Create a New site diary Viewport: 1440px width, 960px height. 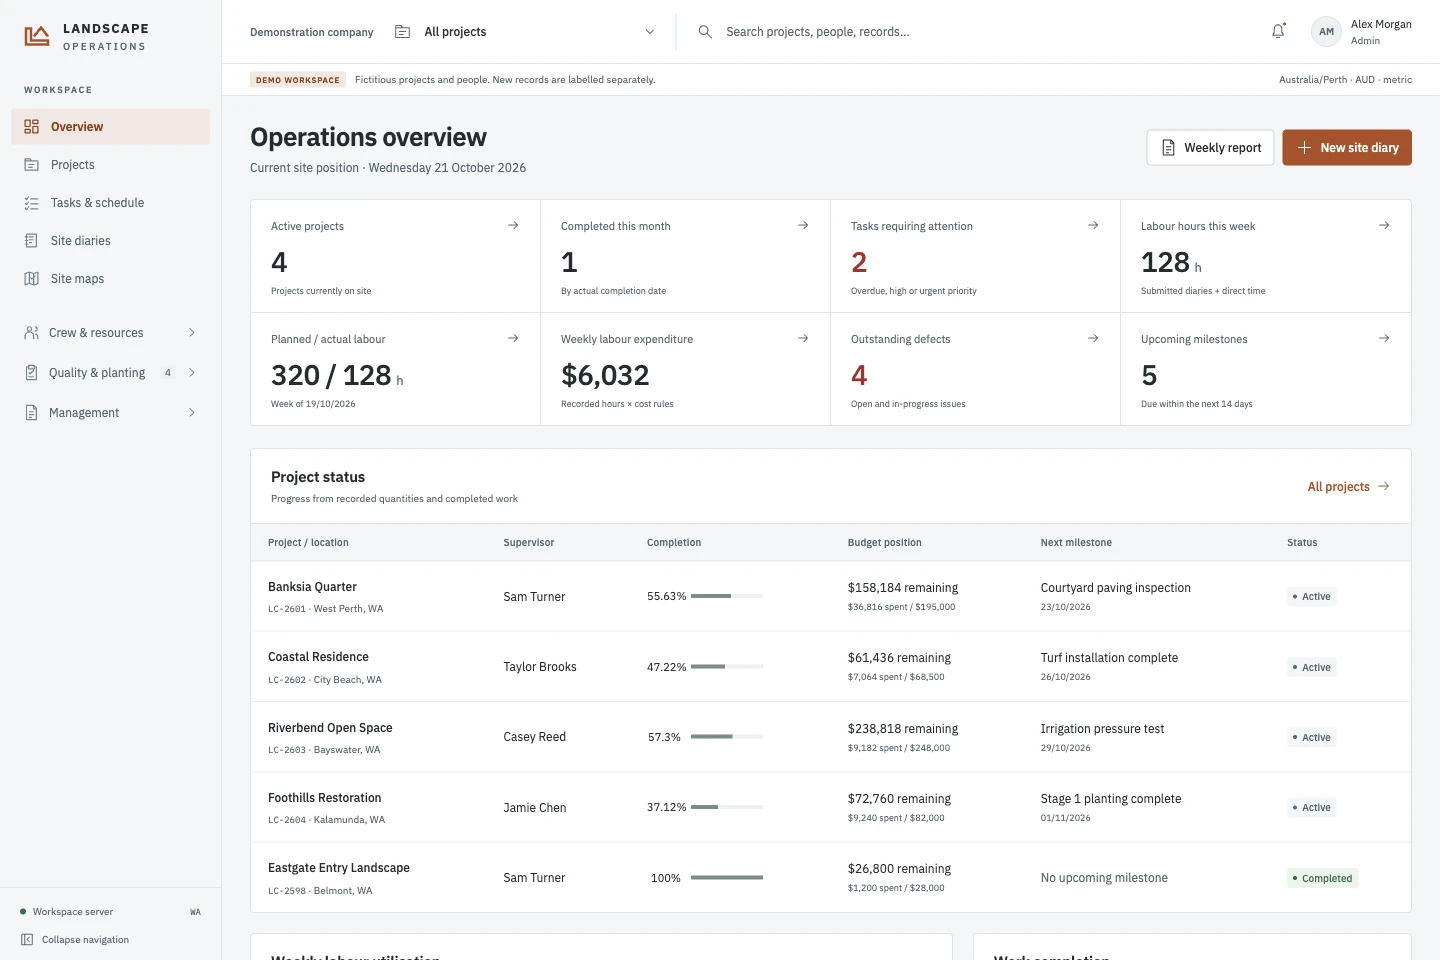(x=1347, y=148)
